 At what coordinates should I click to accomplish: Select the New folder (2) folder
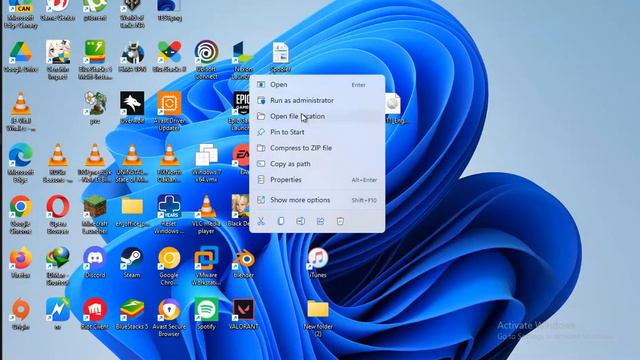click(318, 317)
